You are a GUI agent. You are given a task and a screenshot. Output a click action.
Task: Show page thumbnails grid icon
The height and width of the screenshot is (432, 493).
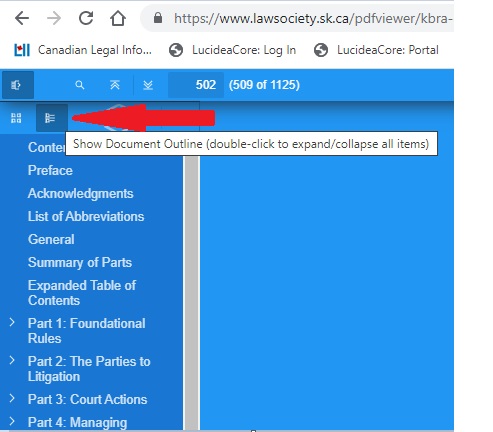click(x=16, y=118)
